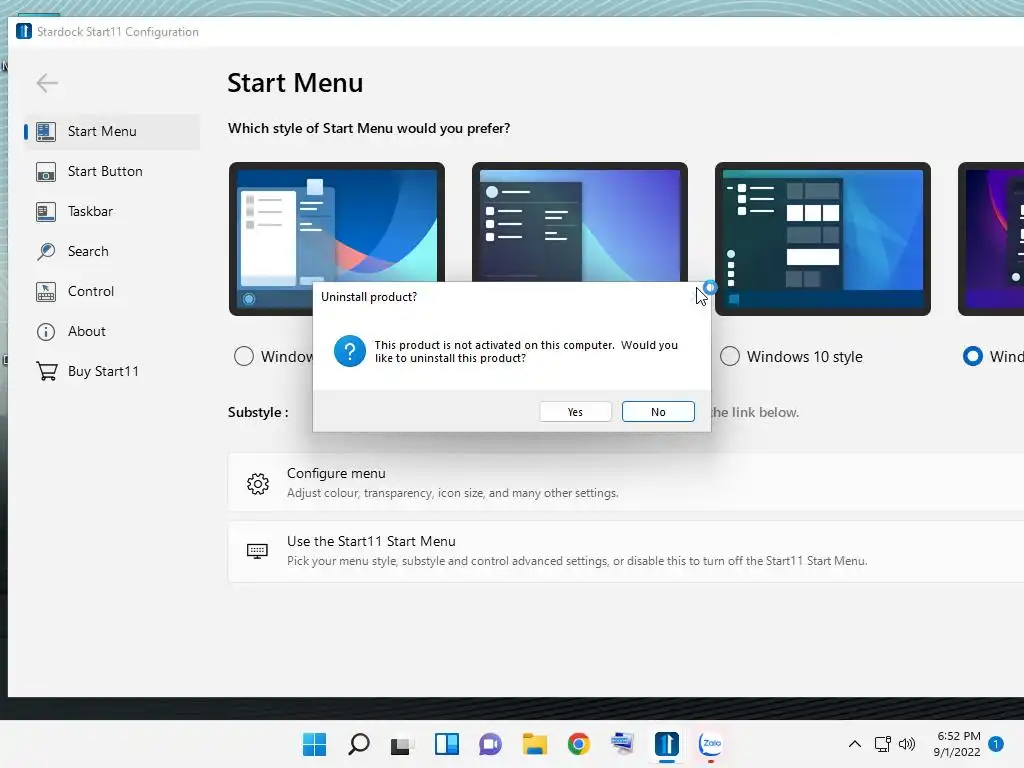
Task: Open the About page
Action: pos(112,331)
